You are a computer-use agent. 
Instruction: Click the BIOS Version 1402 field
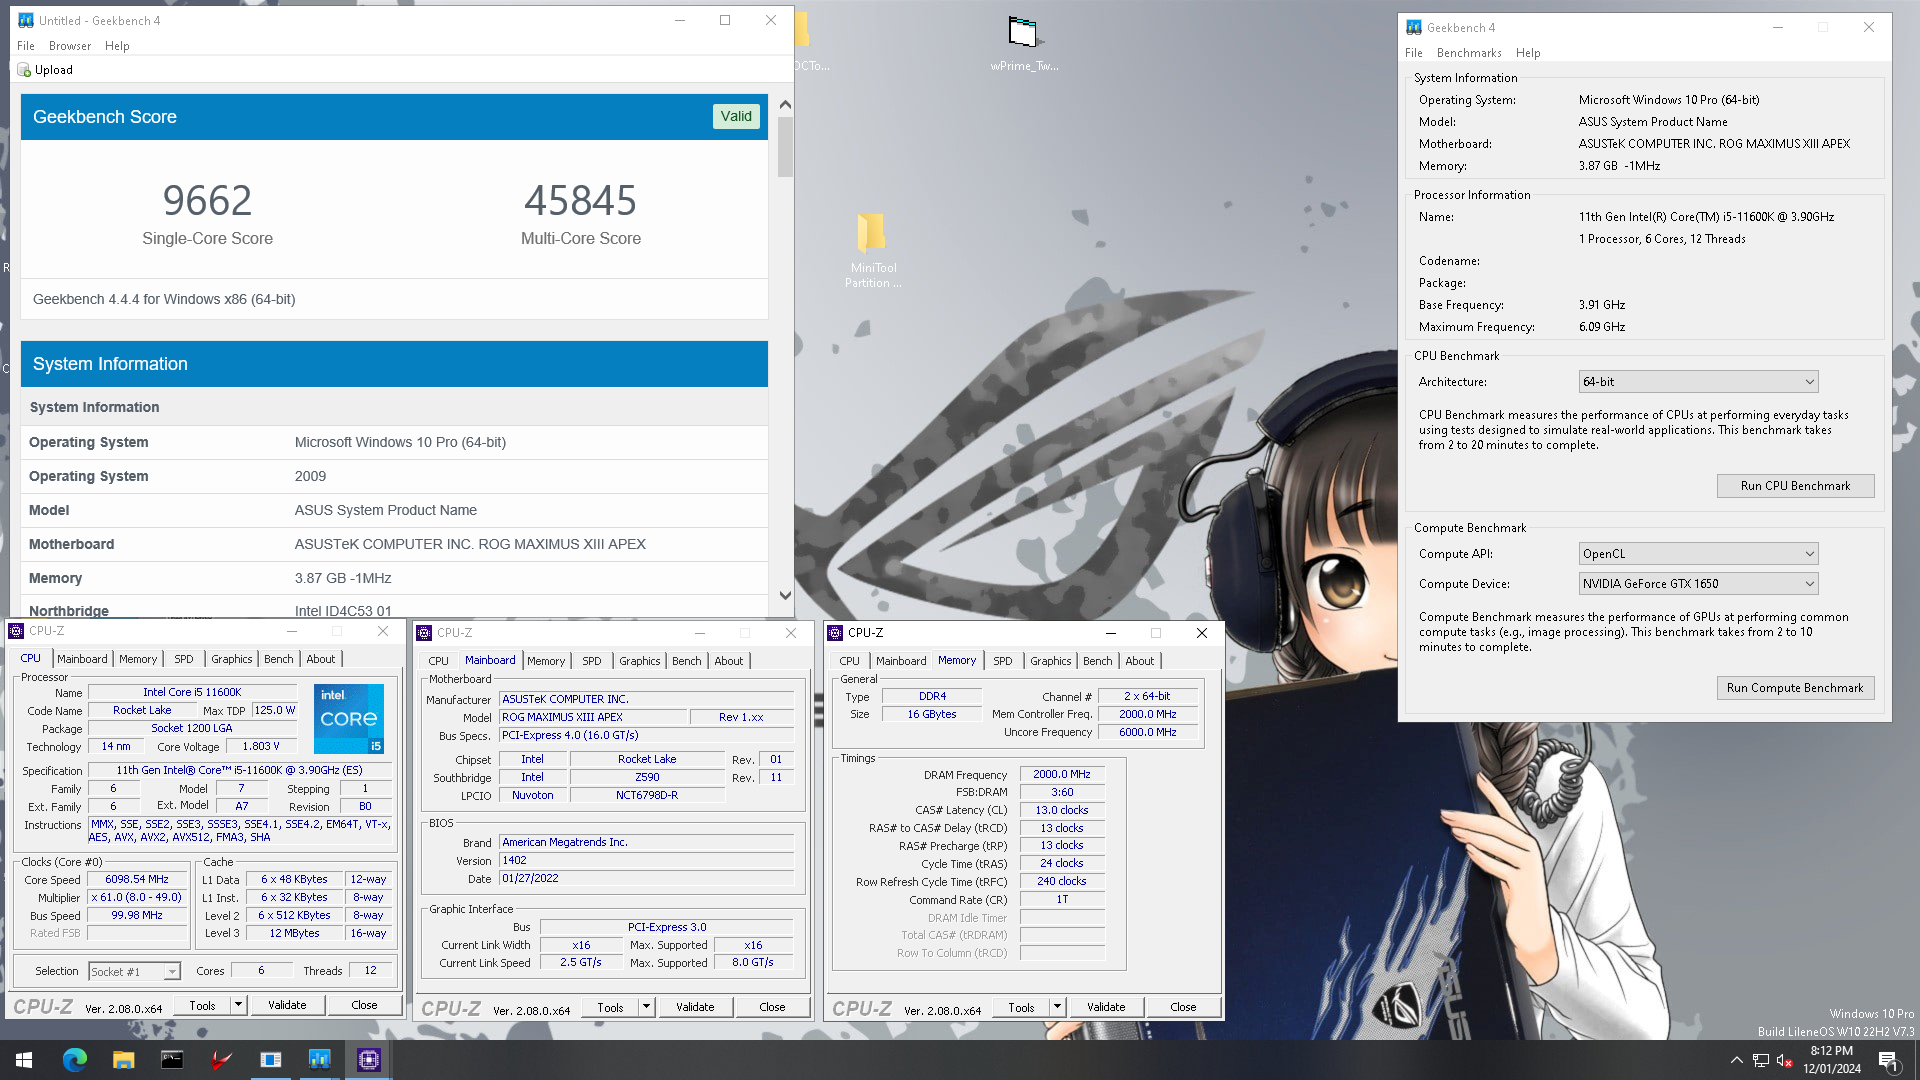coord(647,861)
